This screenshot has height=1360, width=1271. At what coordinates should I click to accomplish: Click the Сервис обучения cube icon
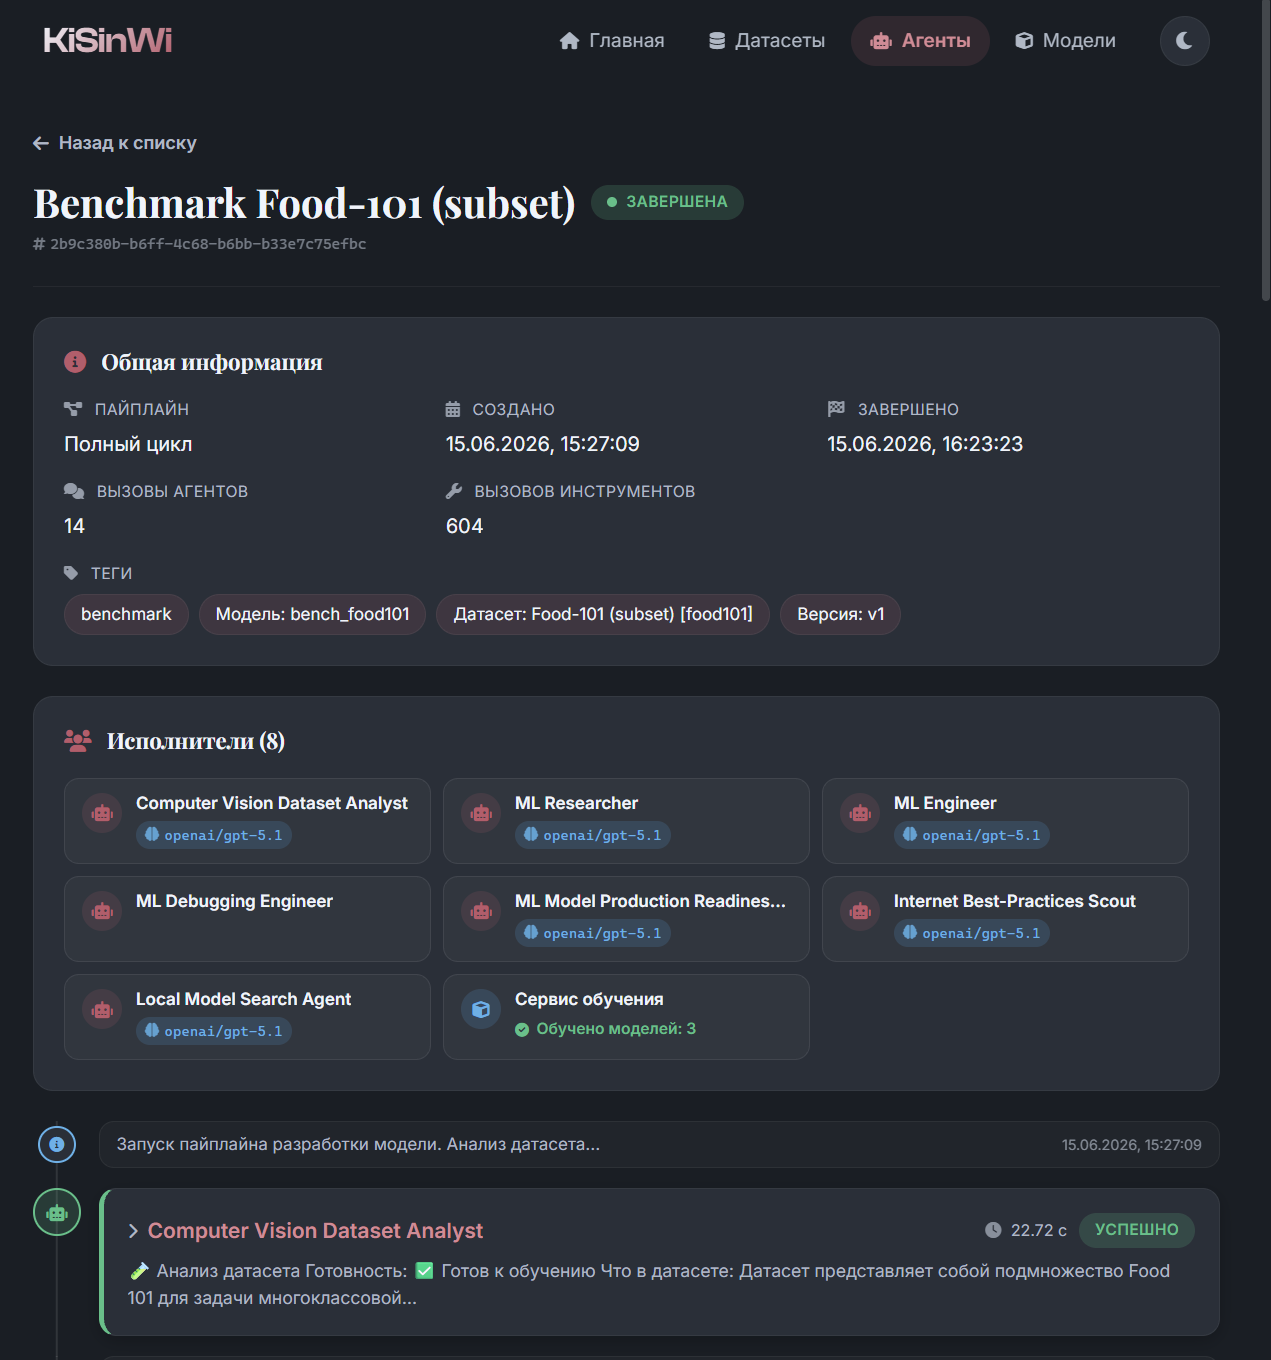point(481,1009)
